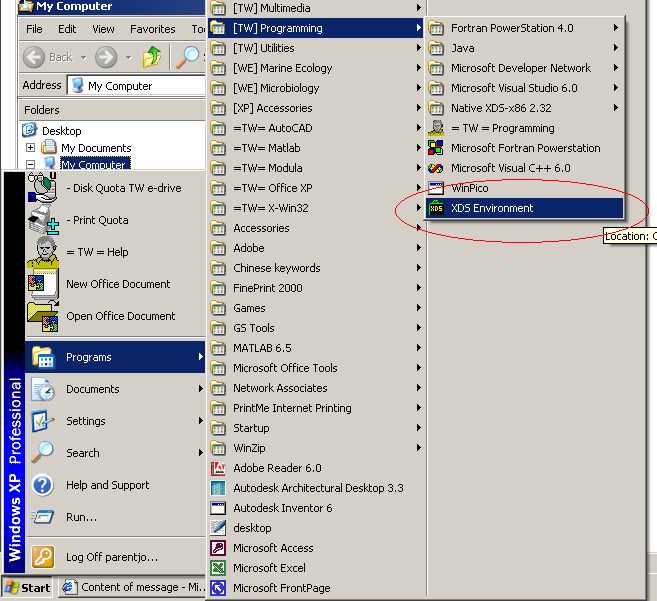This screenshot has height=601, width=657.
Task: Open Autodesk Inventor 6
Action: click(x=282, y=508)
